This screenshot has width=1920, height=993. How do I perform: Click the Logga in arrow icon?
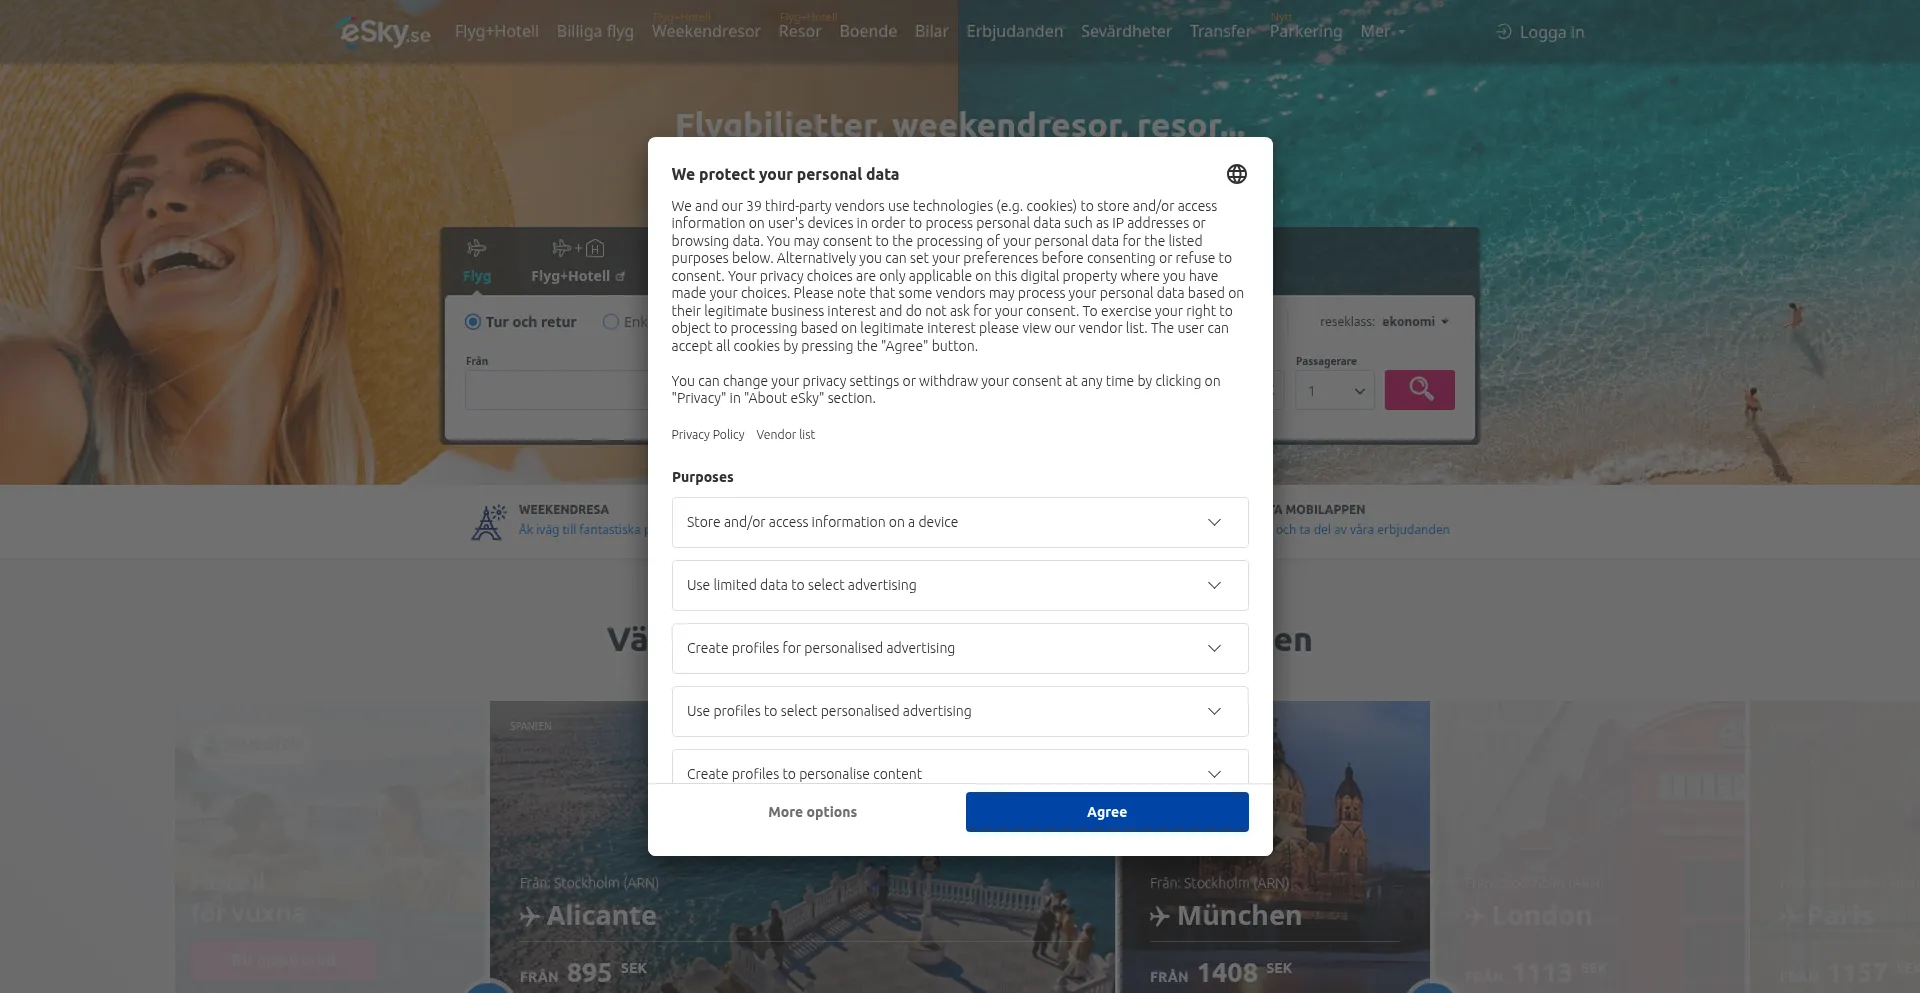(x=1503, y=32)
